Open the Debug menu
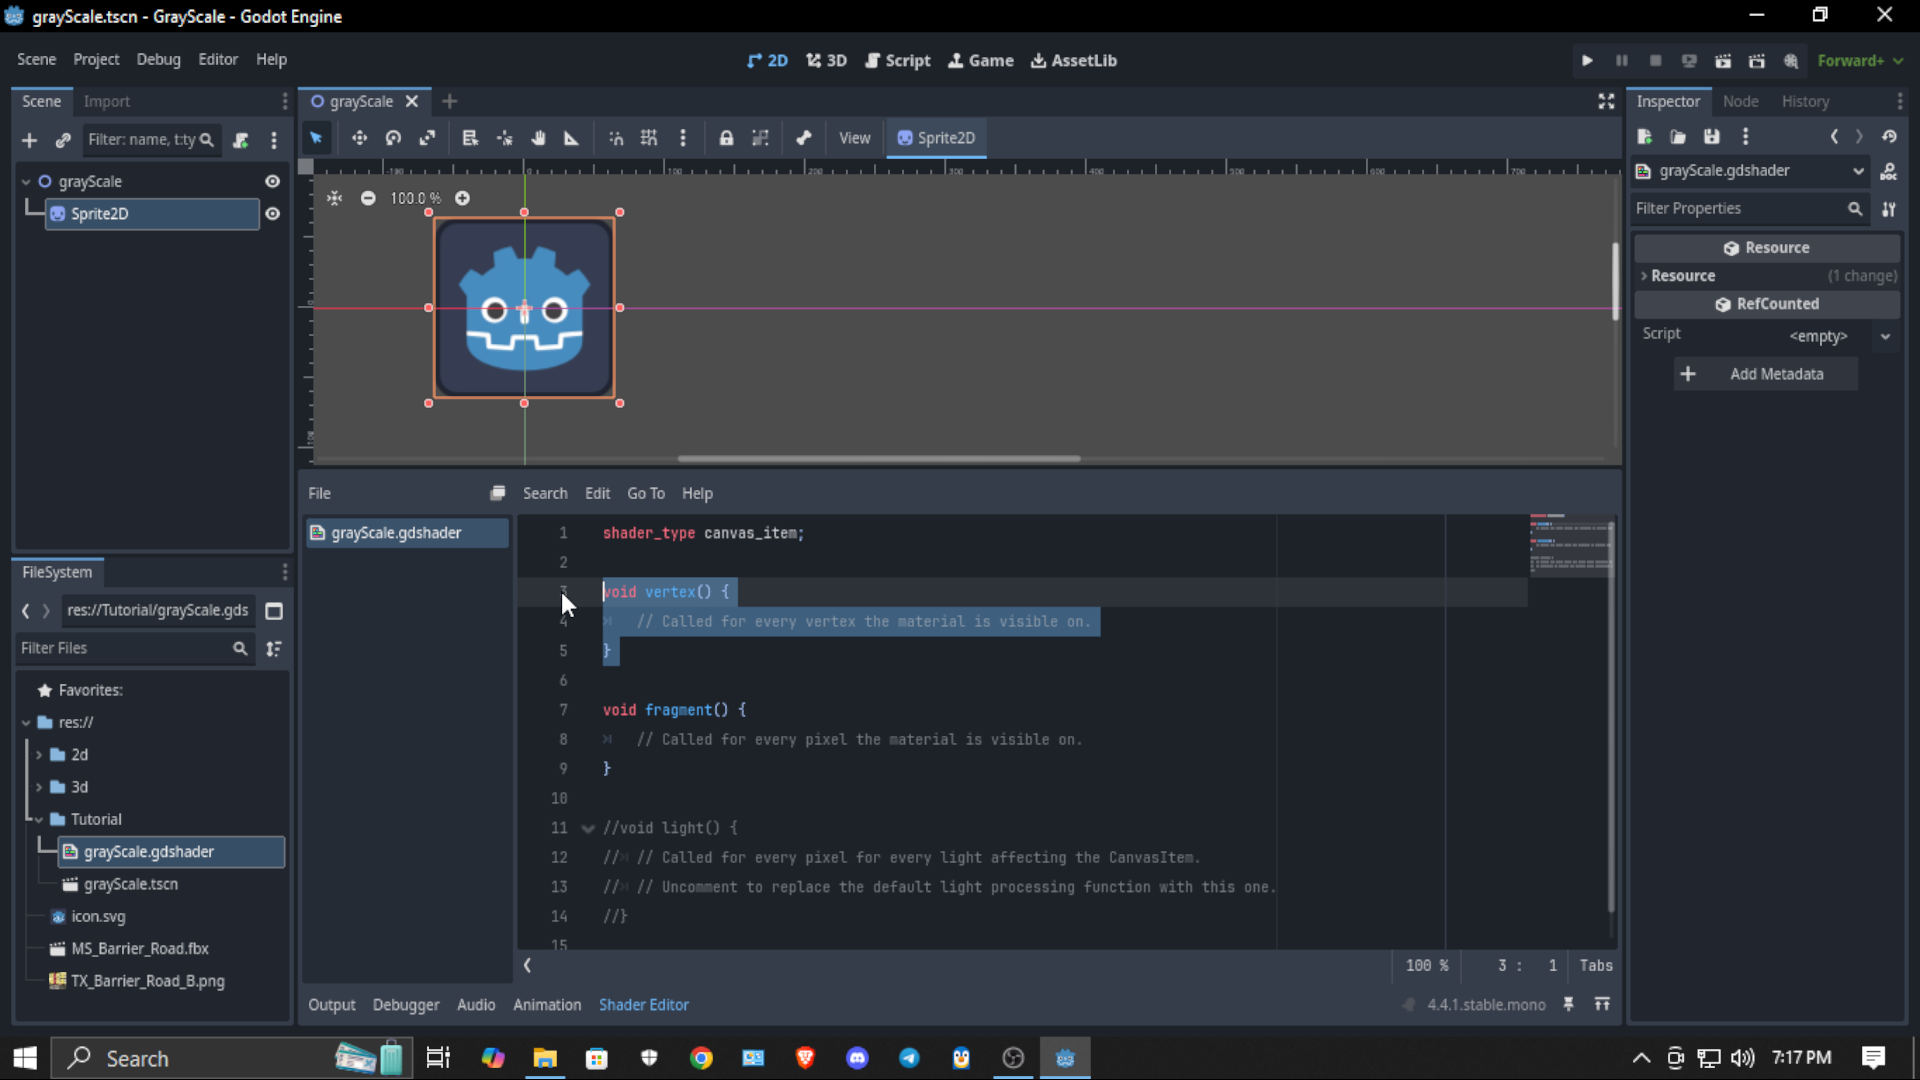 coord(158,60)
